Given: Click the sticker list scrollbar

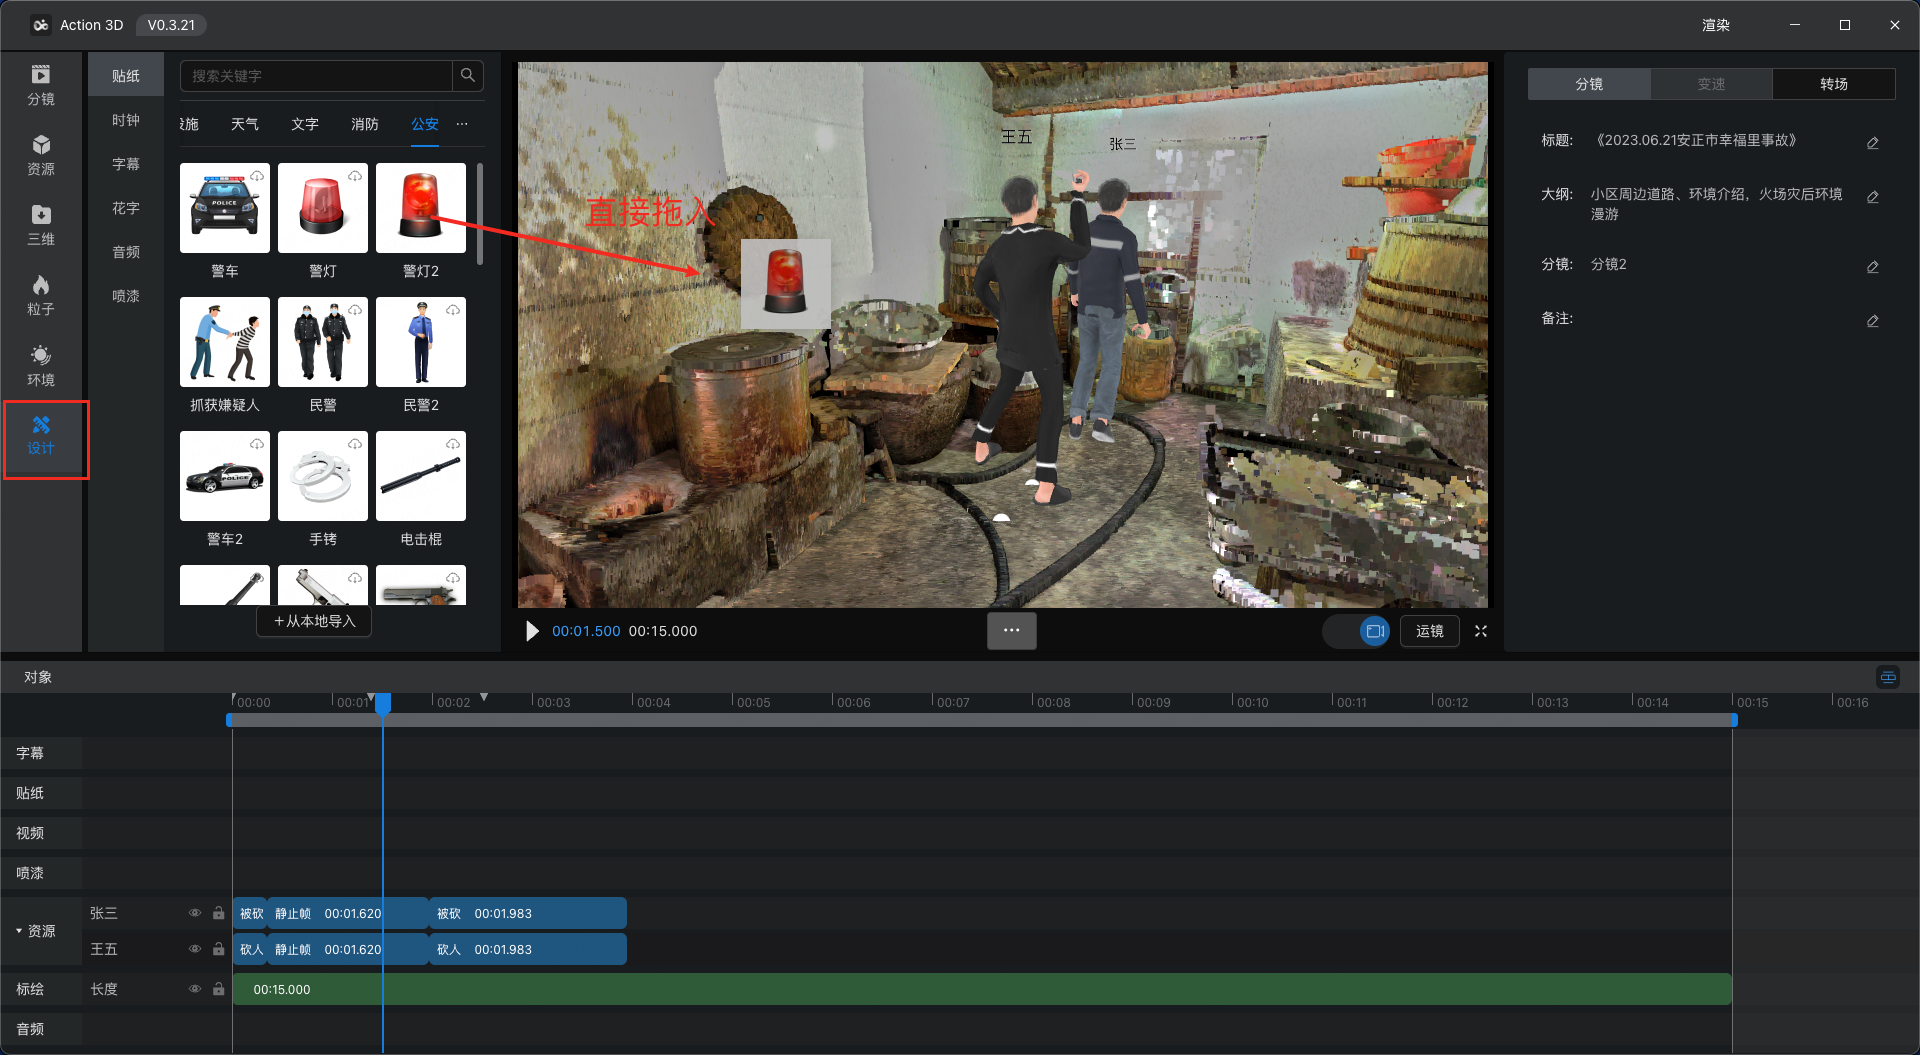Looking at the screenshot, I should (480, 213).
